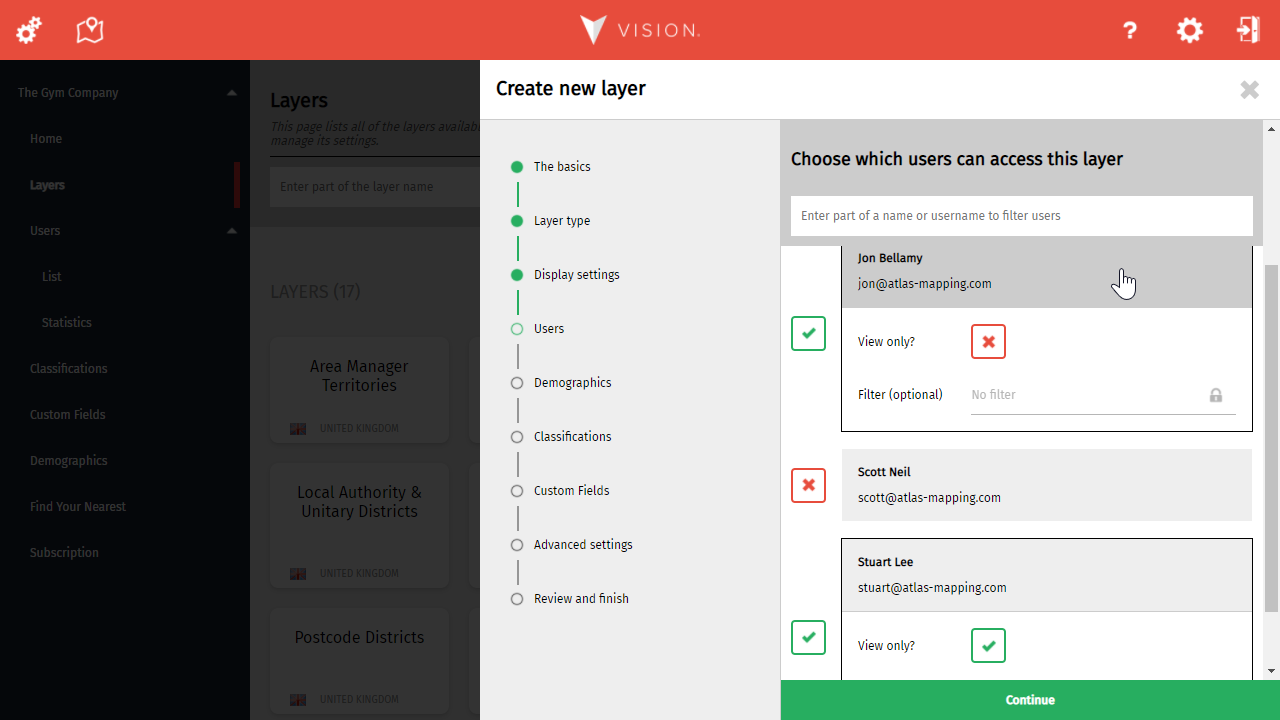Open help question mark icon

[x=1130, y=30]
